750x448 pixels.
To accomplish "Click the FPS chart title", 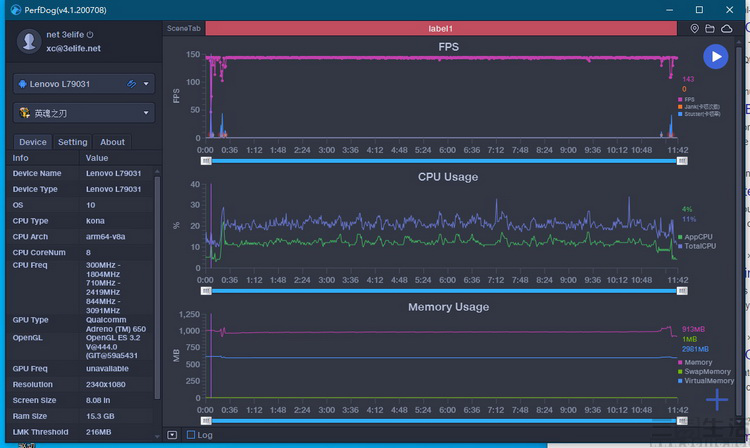I will point(449,47).
